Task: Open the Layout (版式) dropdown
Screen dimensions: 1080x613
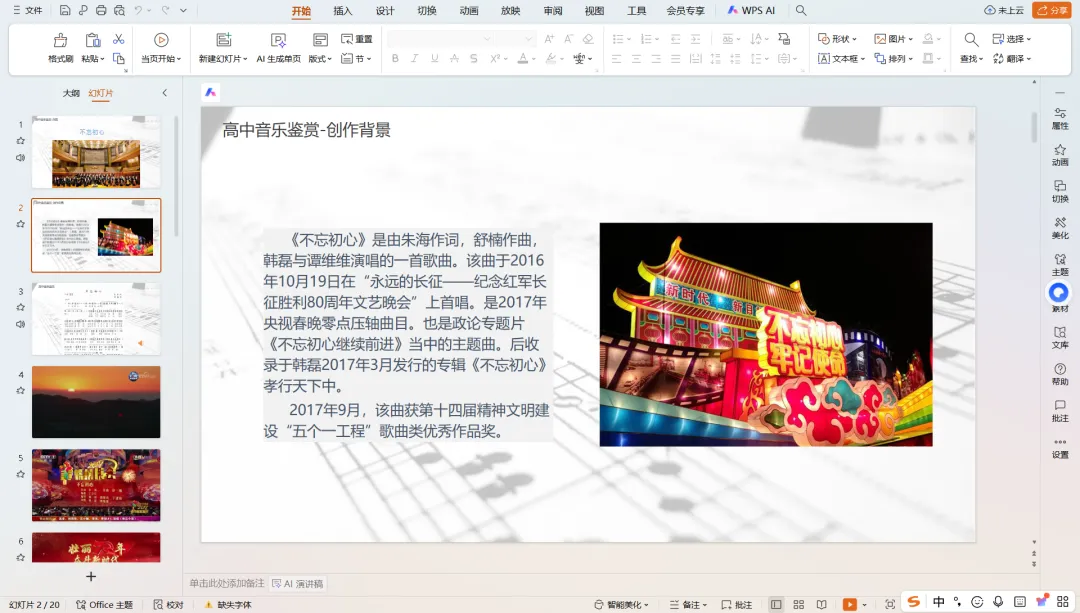Action: (x=320, y=59)
